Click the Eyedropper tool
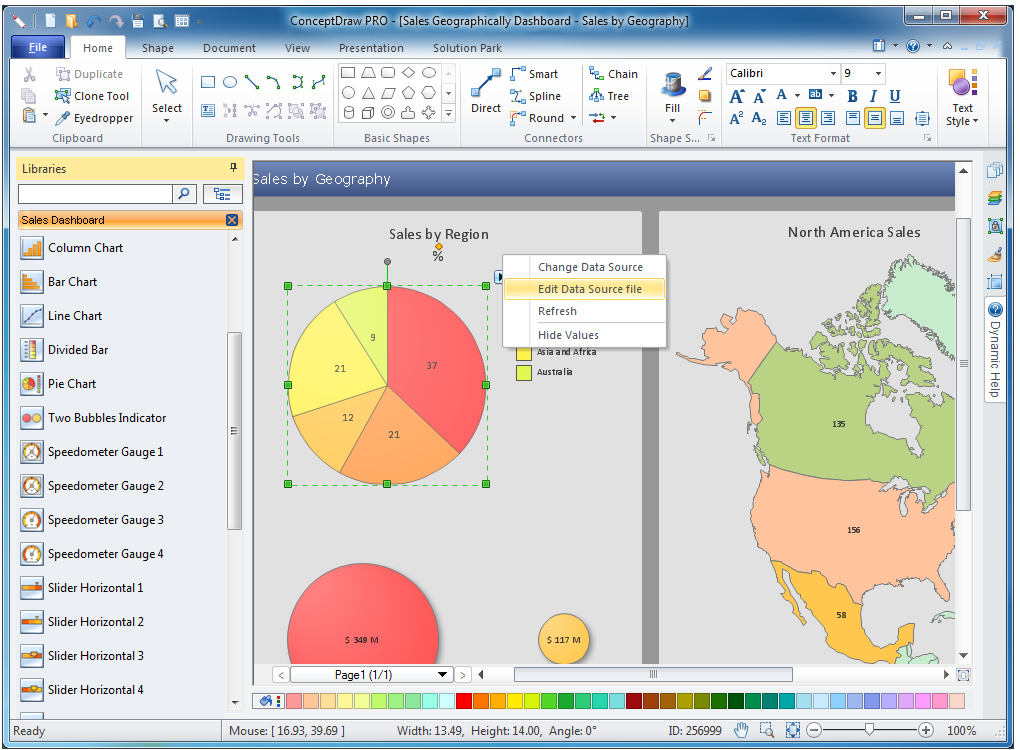 point(93,118)
